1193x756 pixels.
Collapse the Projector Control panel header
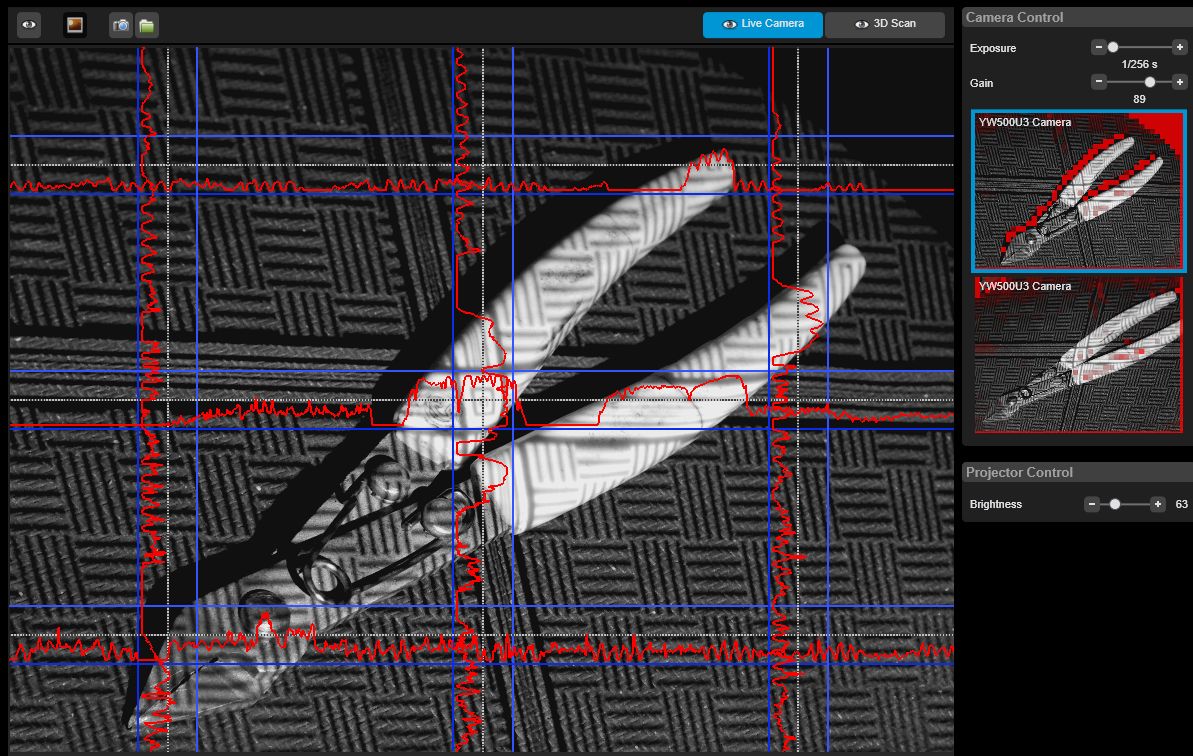point(1075,472)
